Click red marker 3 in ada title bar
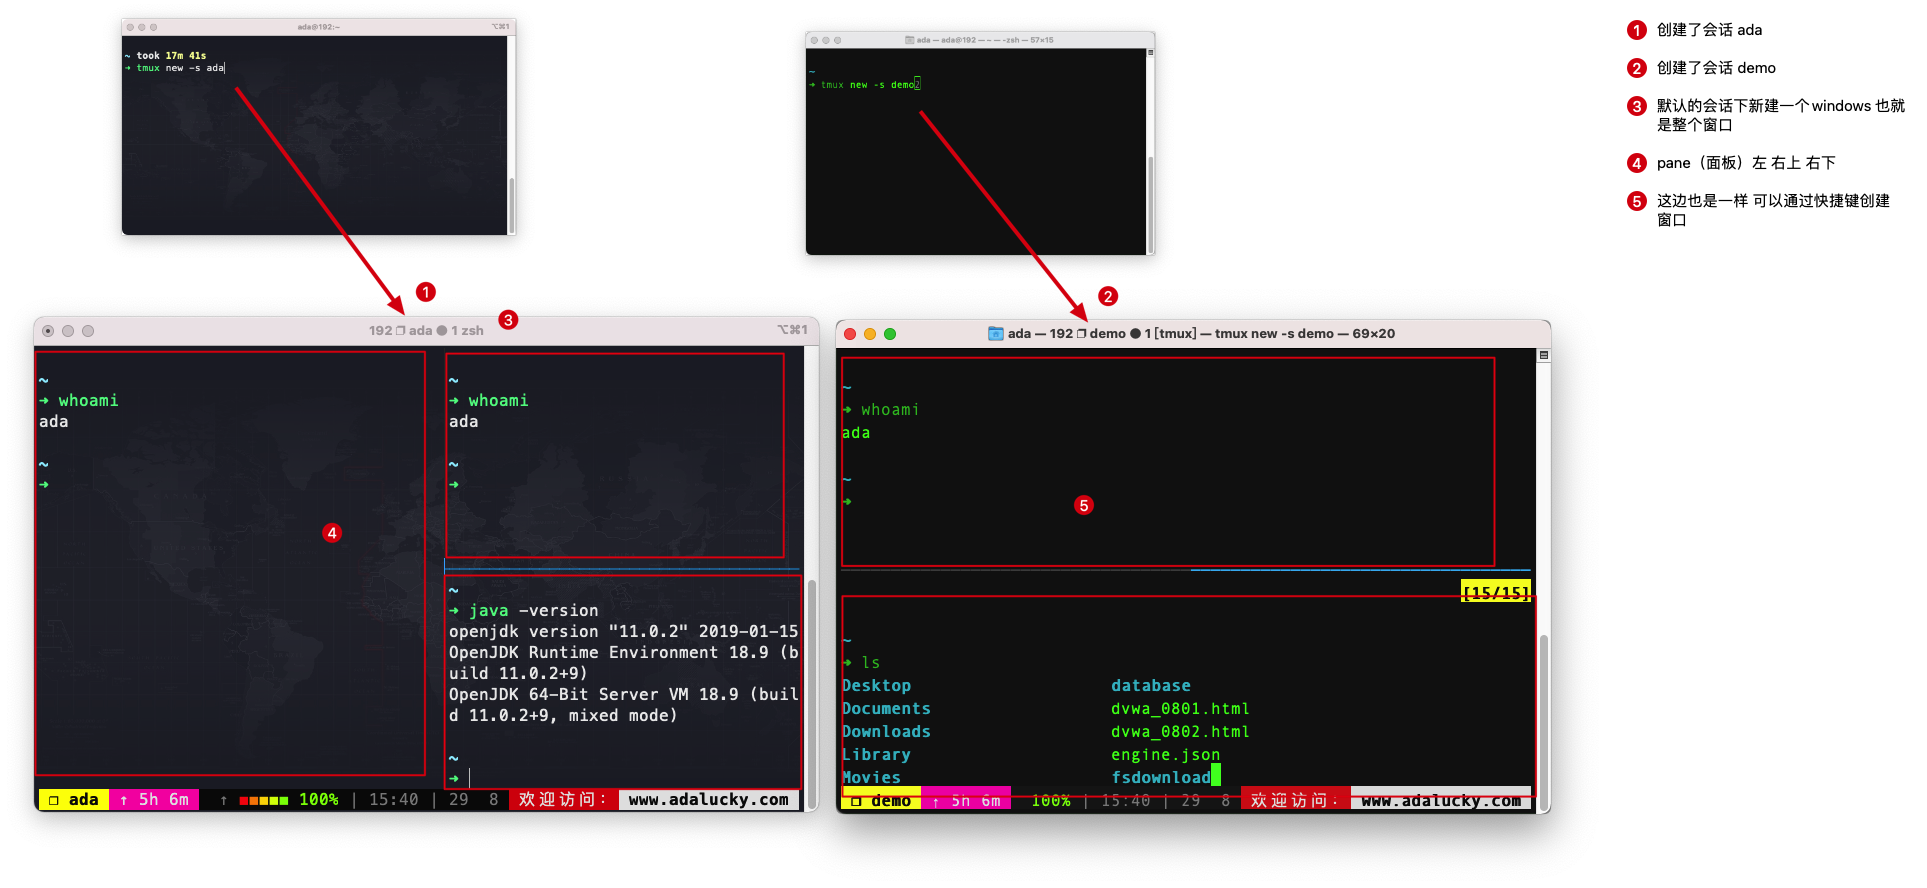Image resolution: width=1927 pixels, height=888 pixels. point(508,320)
